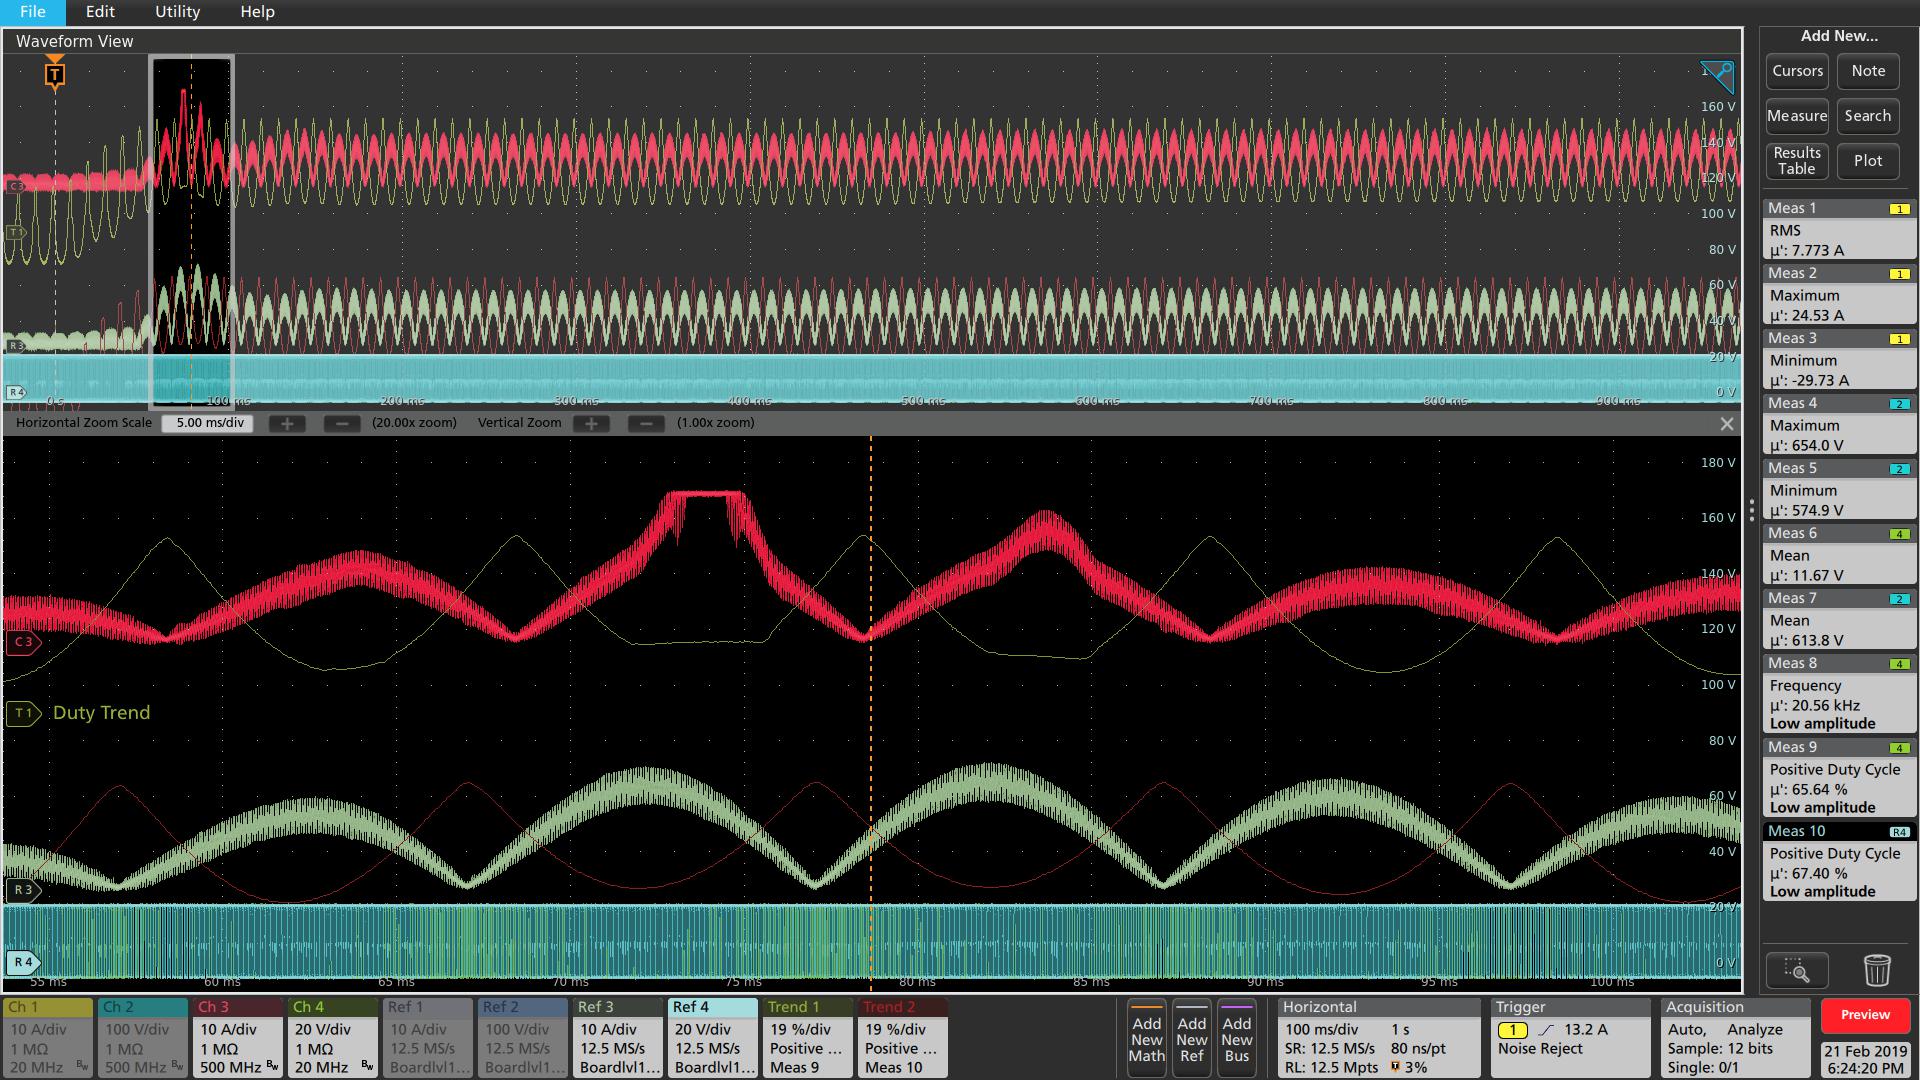The image size is (1920, 1080).
Task: Open the Horizontal settings badge
Action: coord(1378,1037)
